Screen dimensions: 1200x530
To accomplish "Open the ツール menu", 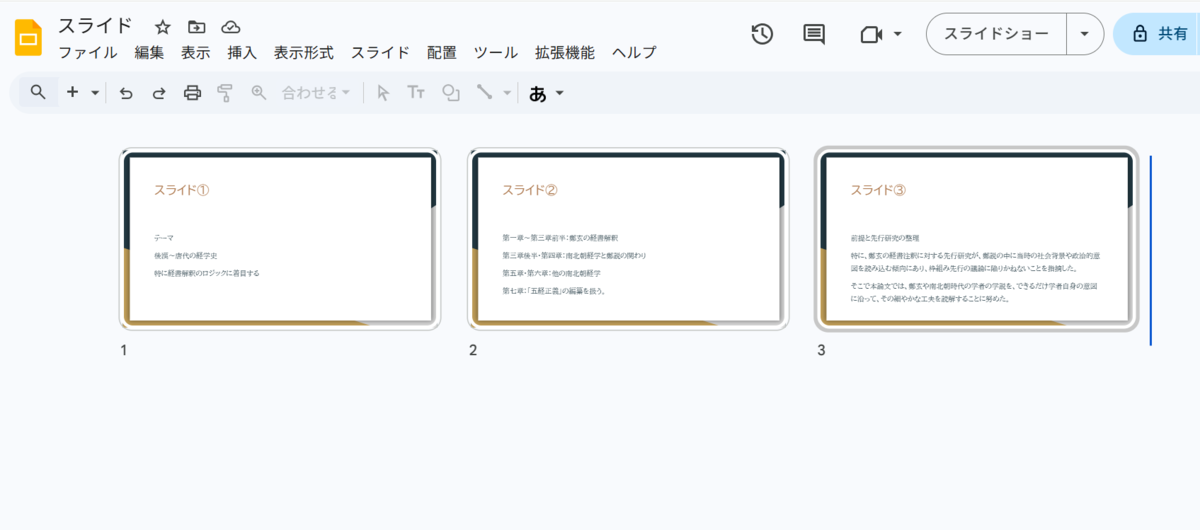I will pos(496,53).
